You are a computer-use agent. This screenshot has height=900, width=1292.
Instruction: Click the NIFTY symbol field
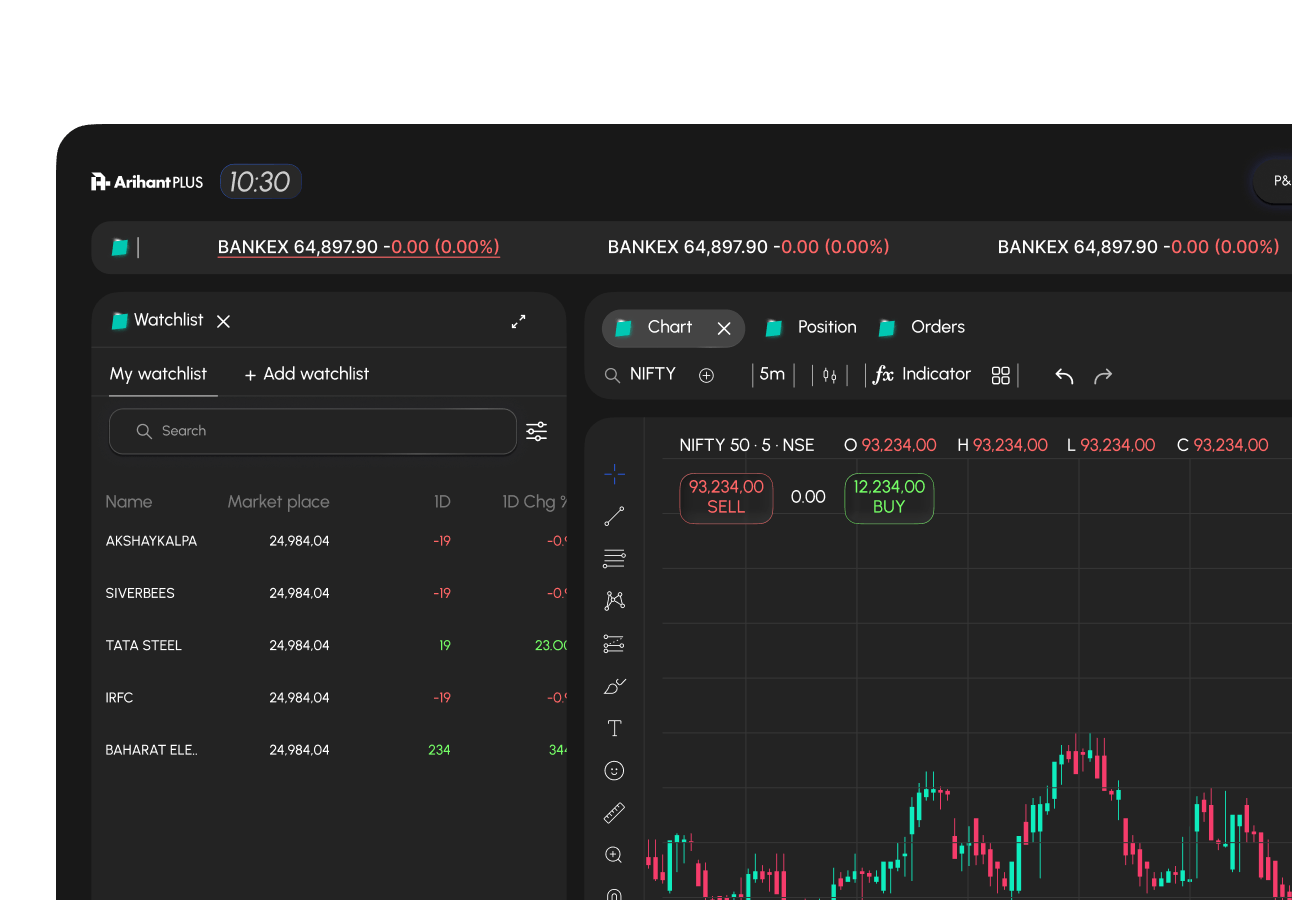pyautogui.click(x=653, y=374)
